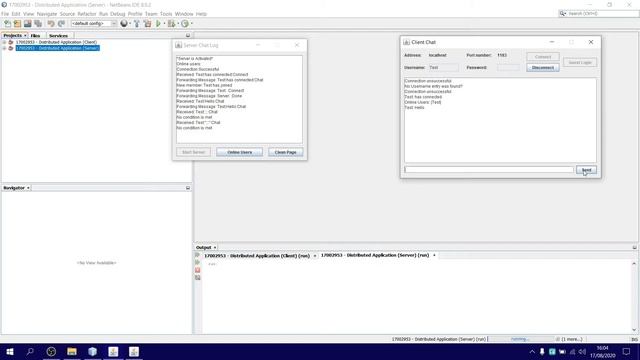Image resolution: width=640 pixels, height=360 pixels.
Task: Switch to the Services tab
Action: pos(58,36)
